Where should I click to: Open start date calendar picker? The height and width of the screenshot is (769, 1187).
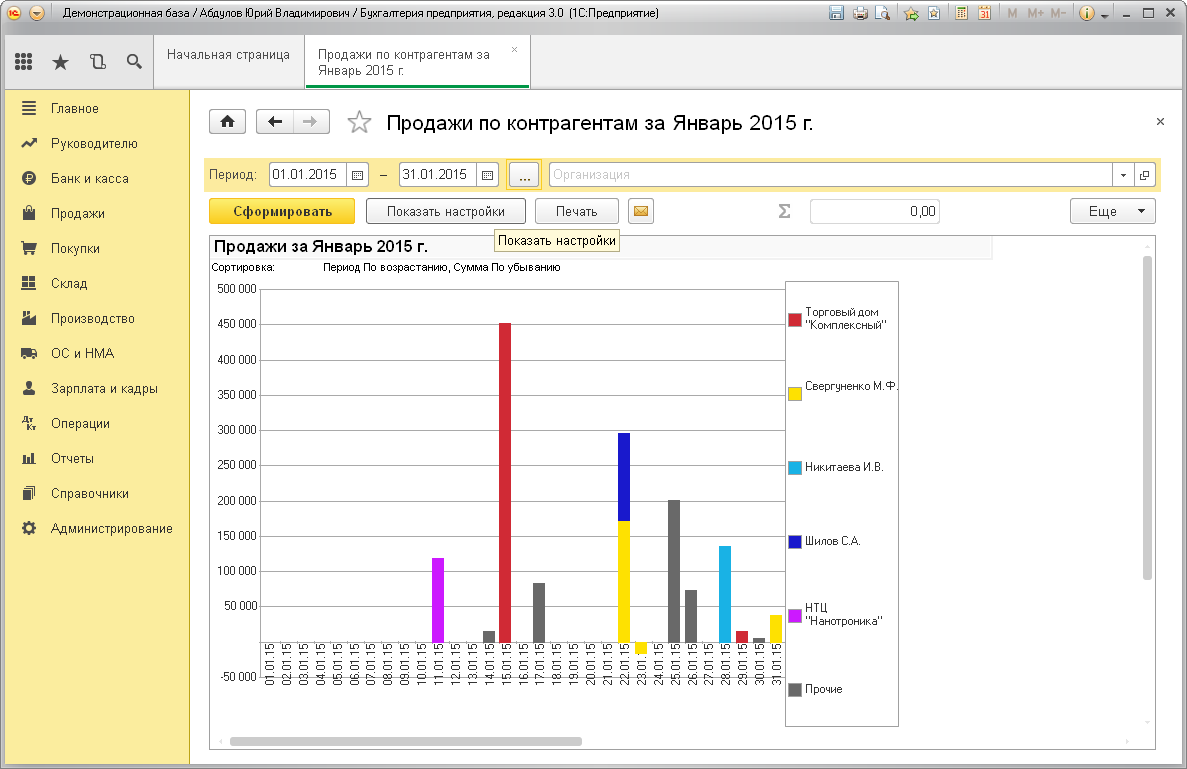tap(358, 174)
